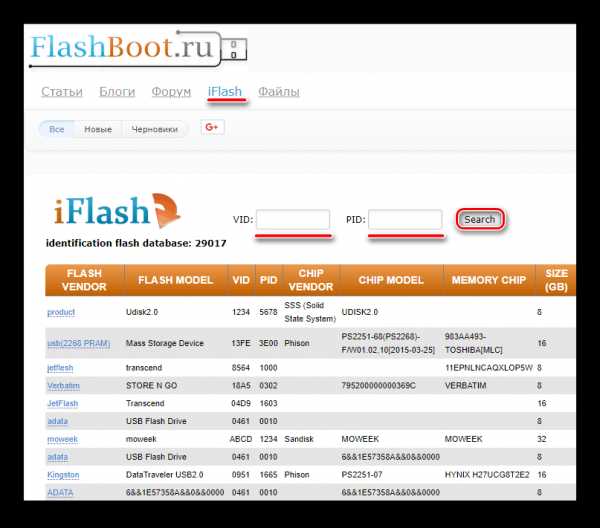
Task: Open the moweek vendor link
Action: 62,439
